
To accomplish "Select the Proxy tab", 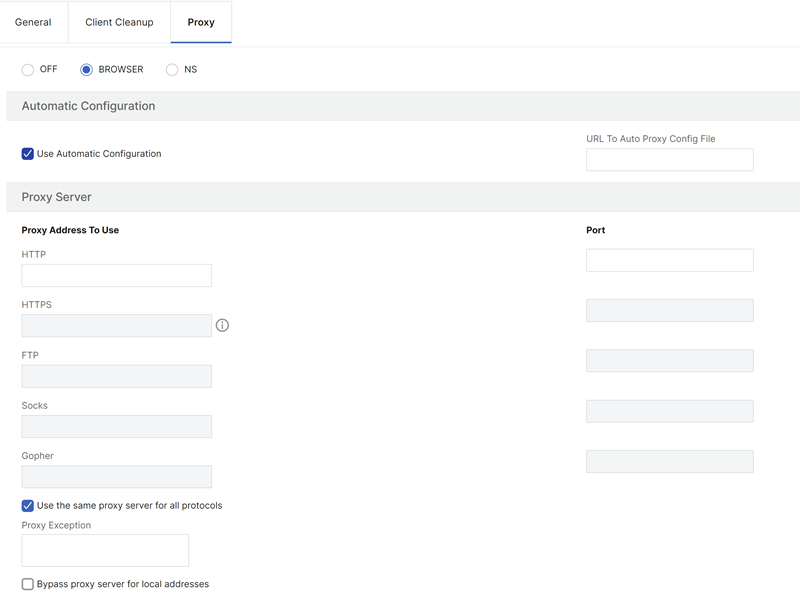I will pyautogui.click(x=201, y=22).
